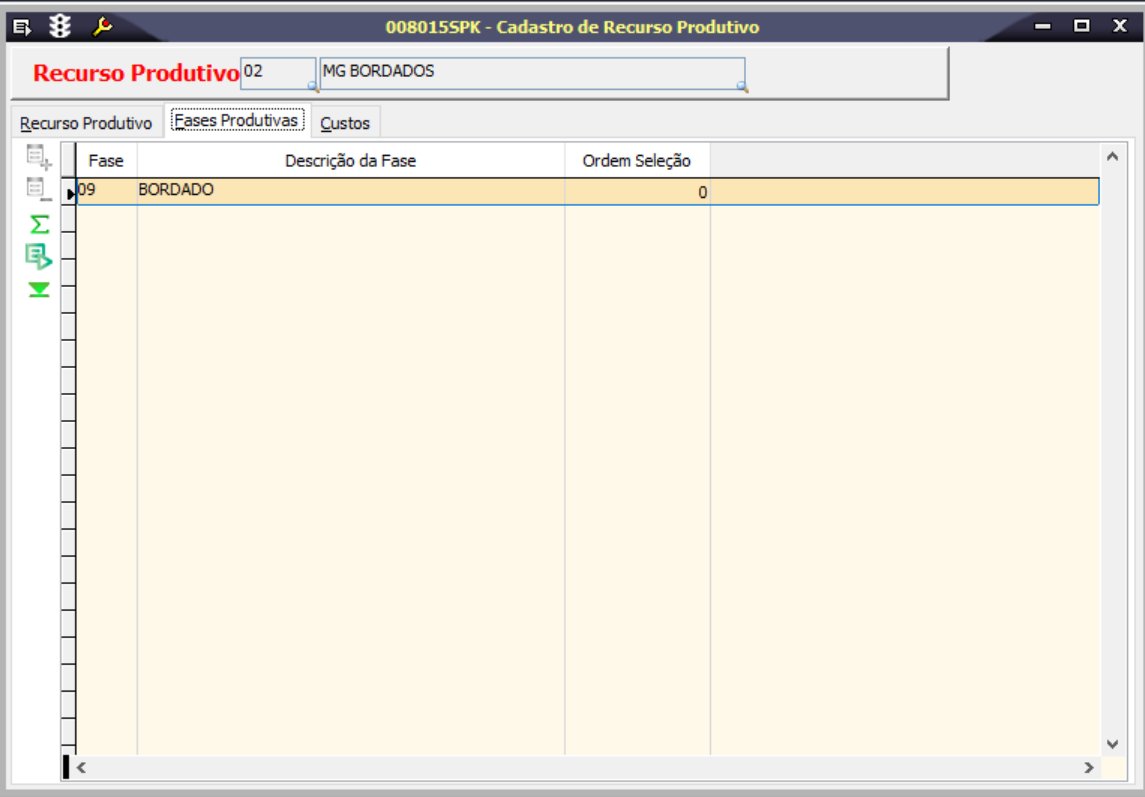Select the Fases Produtivas tab
Image resolution: width=1145 pixels, height=797 pixels.
[x=237, y=121]
